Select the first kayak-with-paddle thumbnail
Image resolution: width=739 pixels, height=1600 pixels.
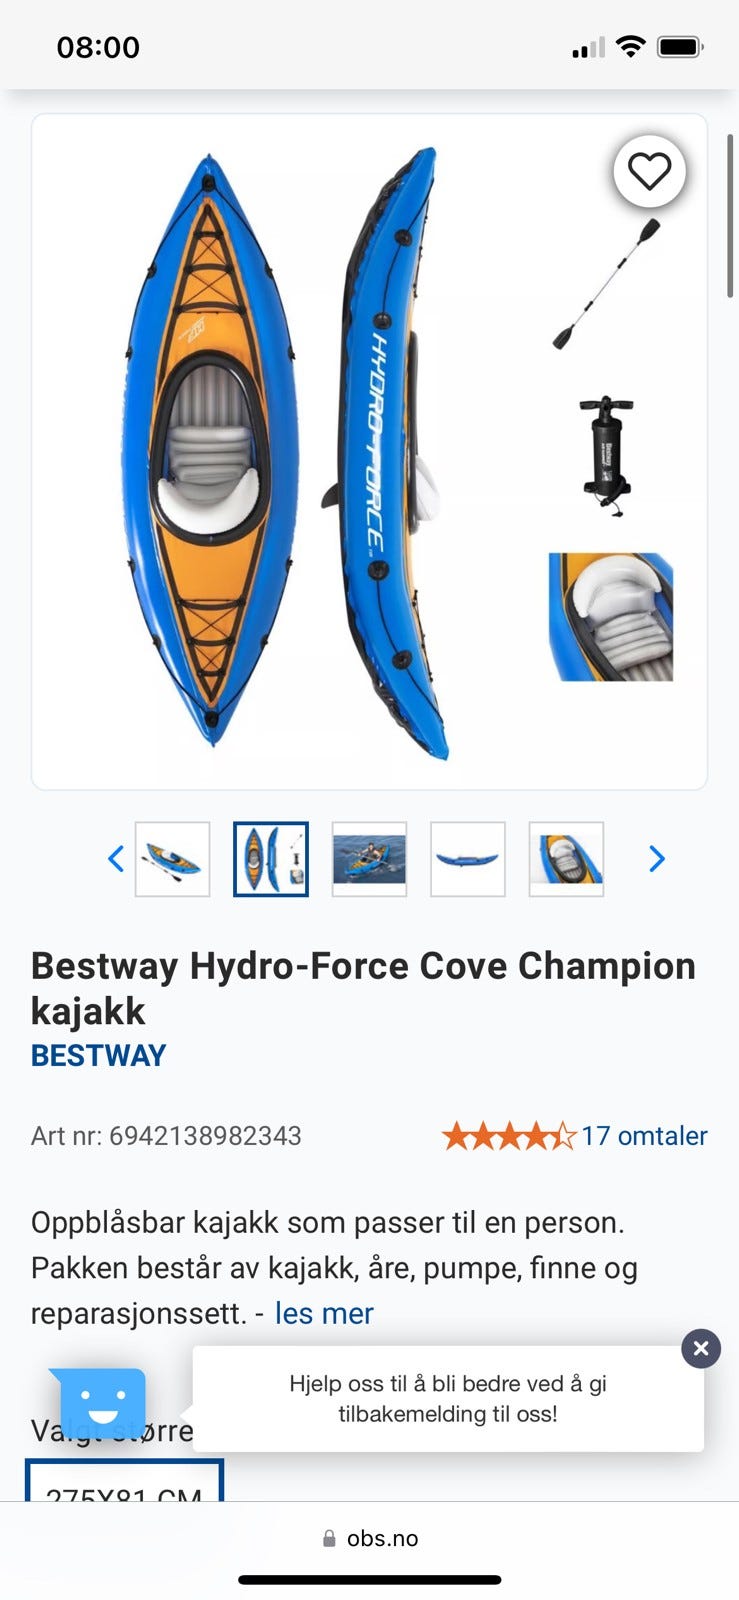pyautogui.click(x=173, y=859)
